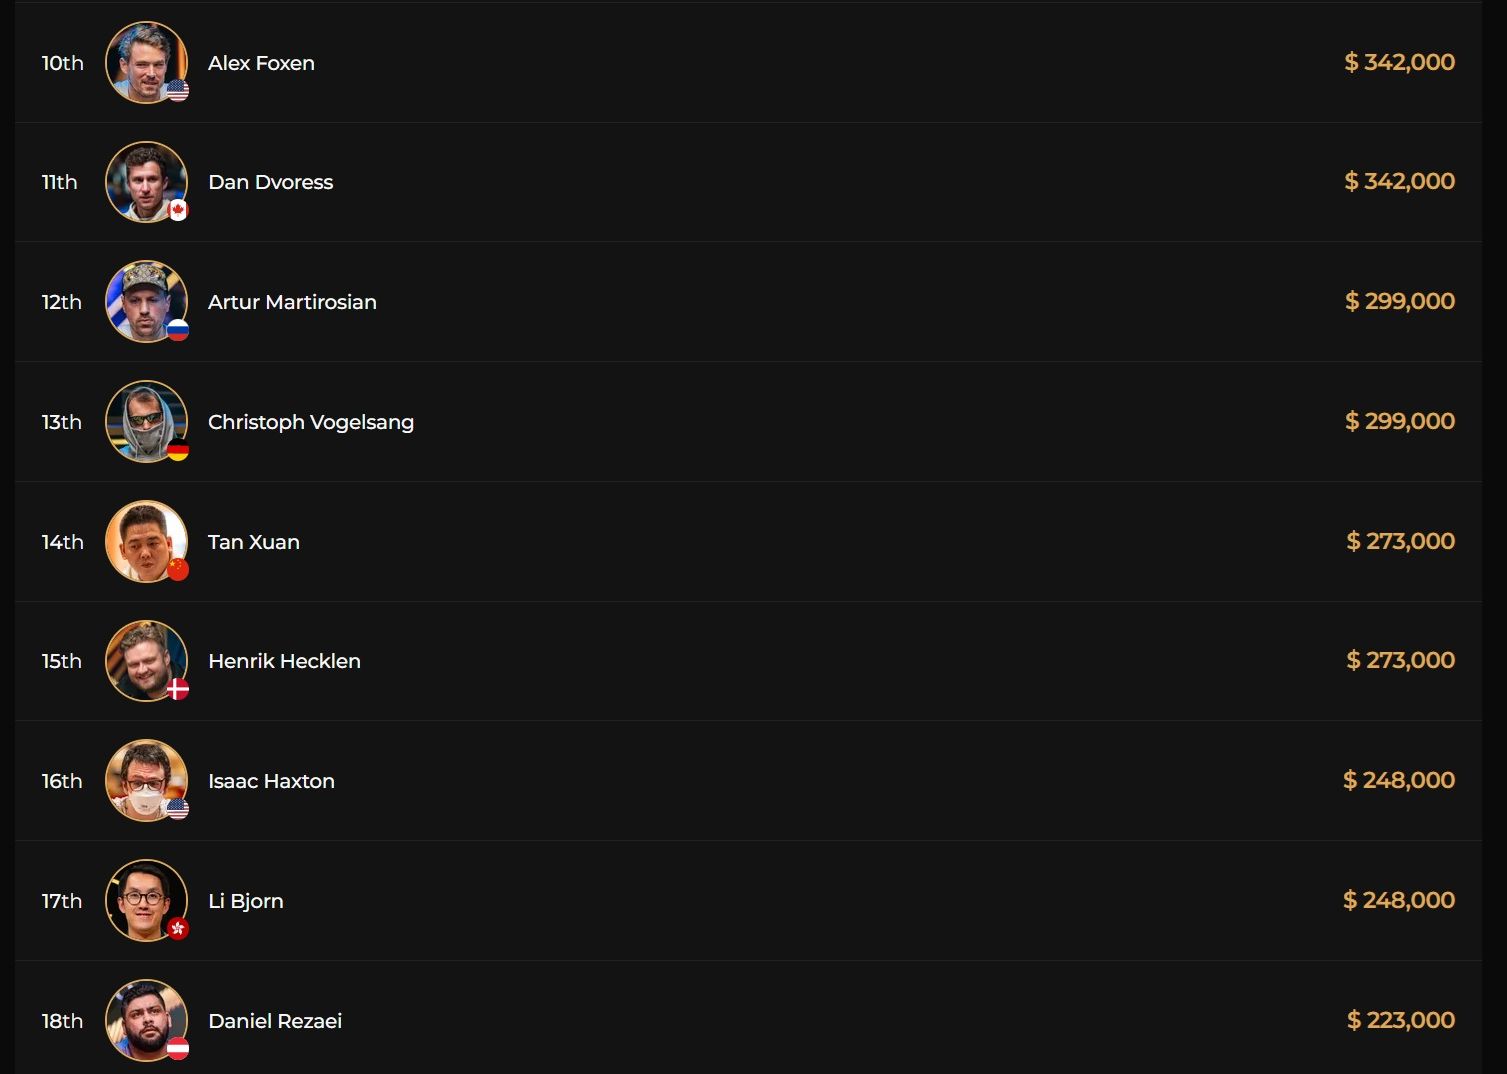Image resolution: width=1507 pixels, height=1074 pixels.
Task: Open the avatar in the 14th place row
Action: click(x=146, y=541)
